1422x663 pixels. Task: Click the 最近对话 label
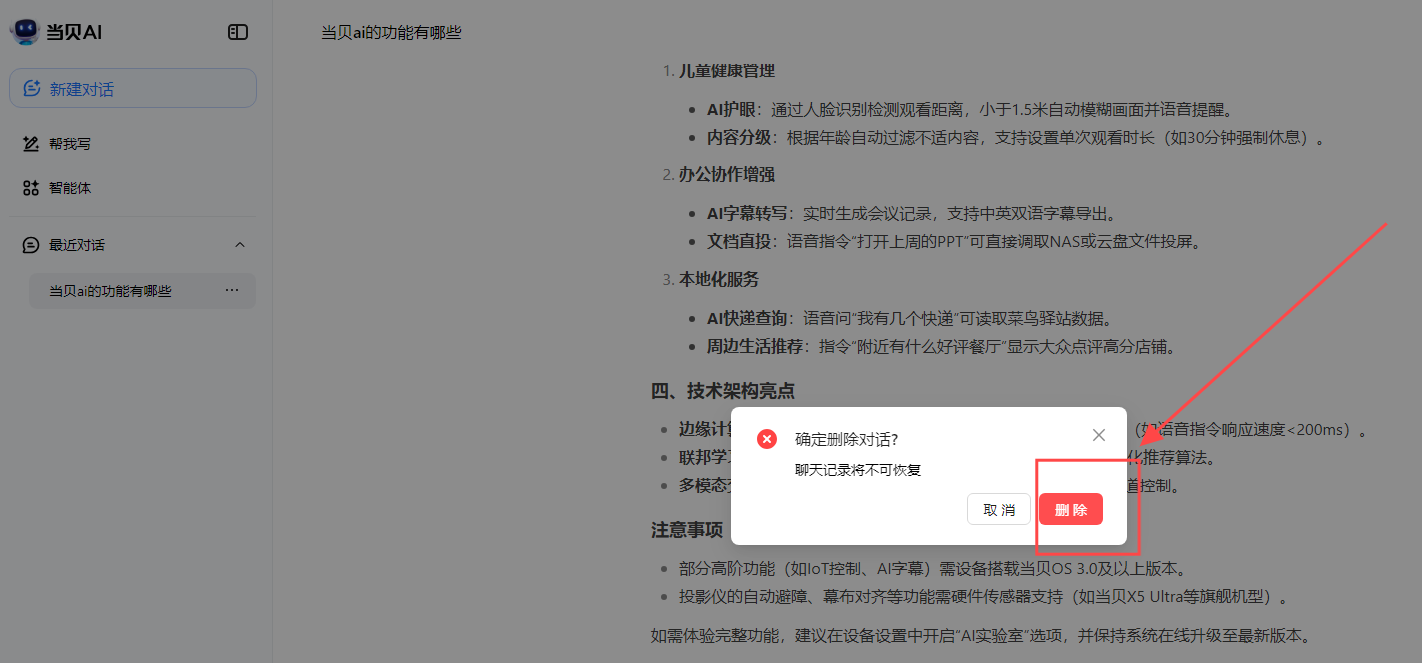(x=77, y=245)
